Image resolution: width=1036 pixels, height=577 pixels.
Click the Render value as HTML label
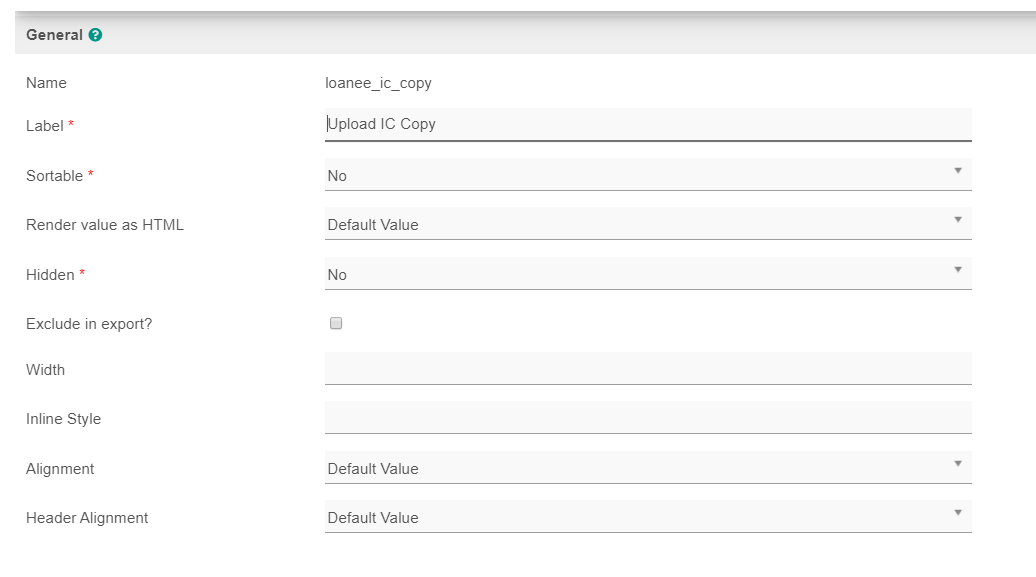click(x=105, y=225)
